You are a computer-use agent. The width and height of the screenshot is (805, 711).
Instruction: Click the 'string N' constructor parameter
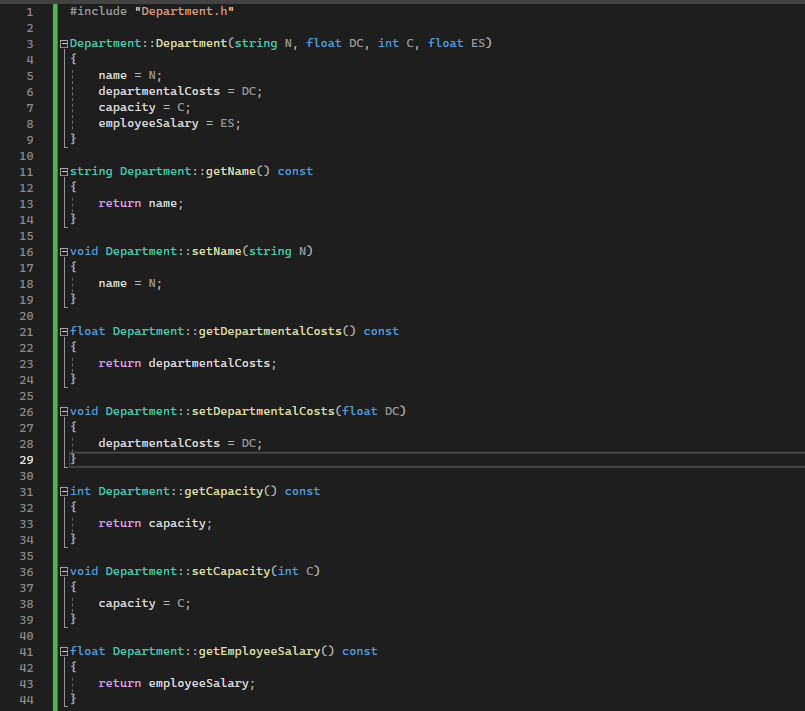point(263,44)
